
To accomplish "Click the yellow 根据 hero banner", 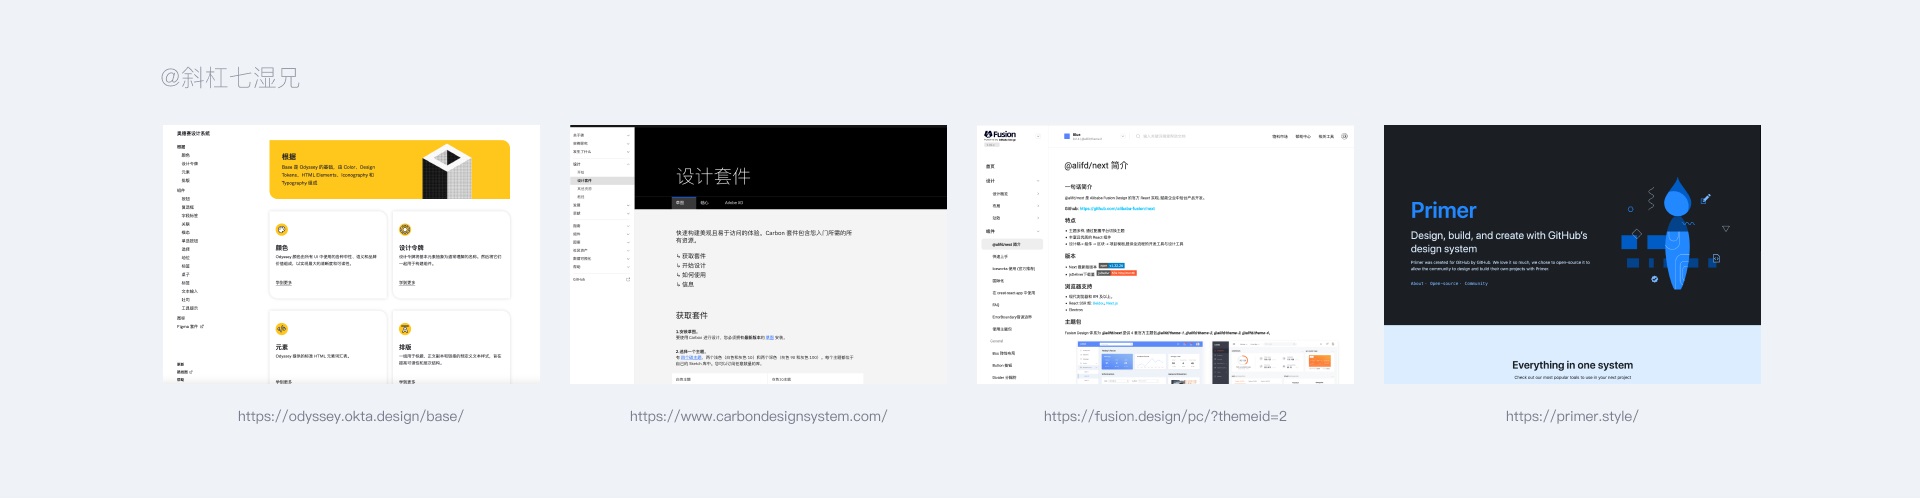I will pyautogui.click(x=390, y=169).
